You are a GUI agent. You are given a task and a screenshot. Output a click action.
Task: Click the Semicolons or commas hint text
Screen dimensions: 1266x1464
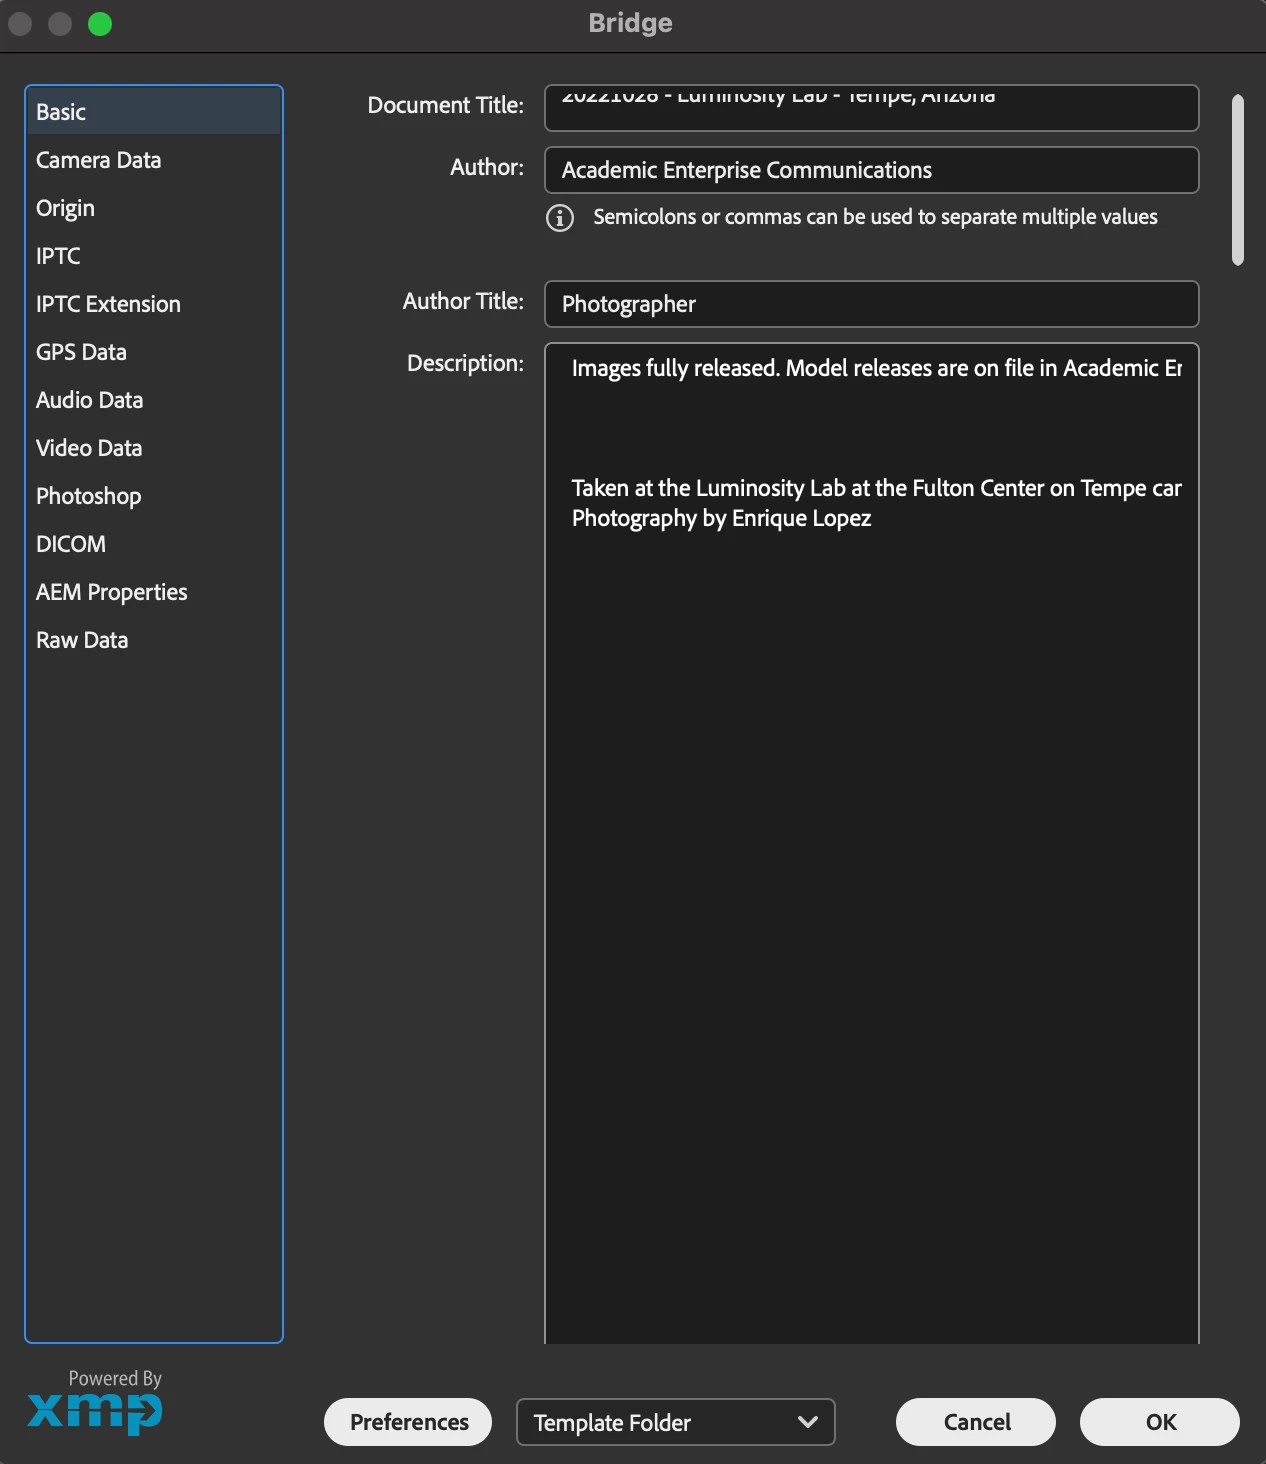point(875,217)
